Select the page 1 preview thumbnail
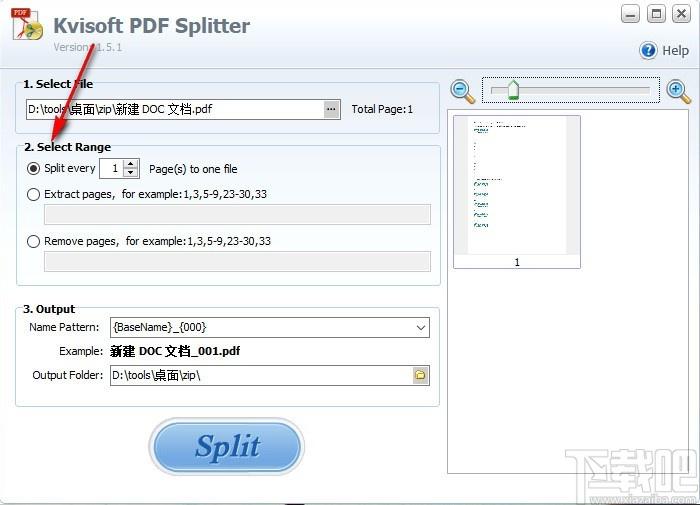The image size is (700, 505). [x=517, y=192]
